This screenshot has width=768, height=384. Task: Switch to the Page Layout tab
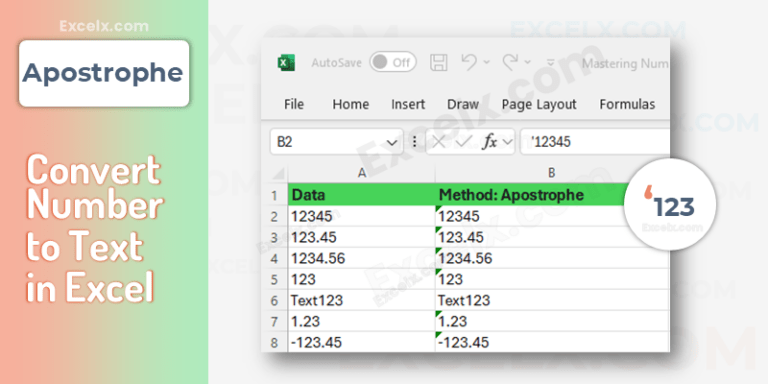click(539, 104)
